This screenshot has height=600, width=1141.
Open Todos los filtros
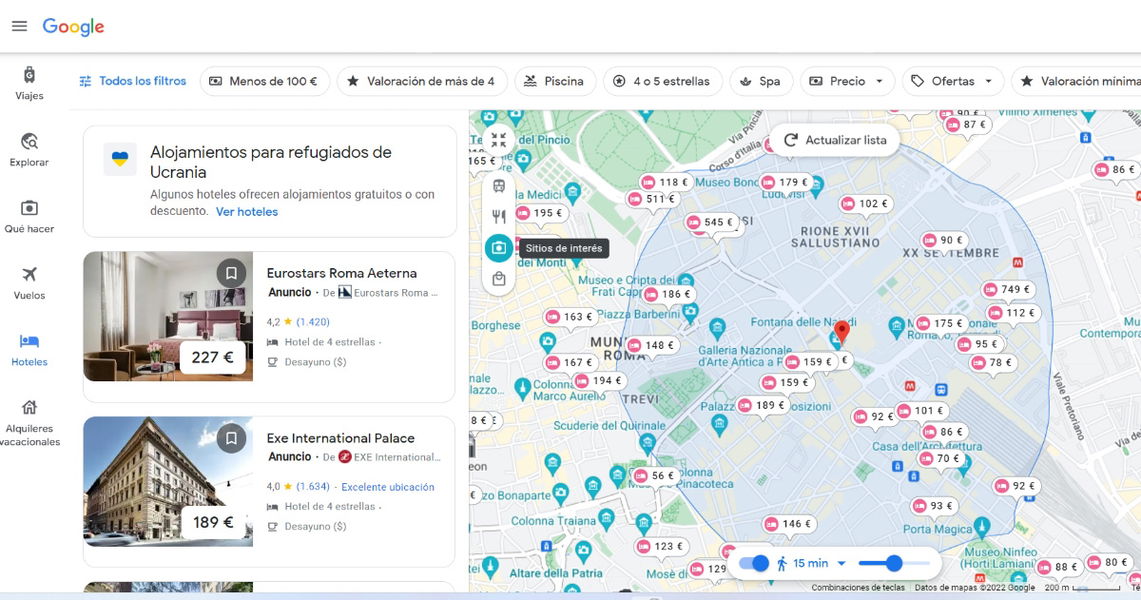132,81
